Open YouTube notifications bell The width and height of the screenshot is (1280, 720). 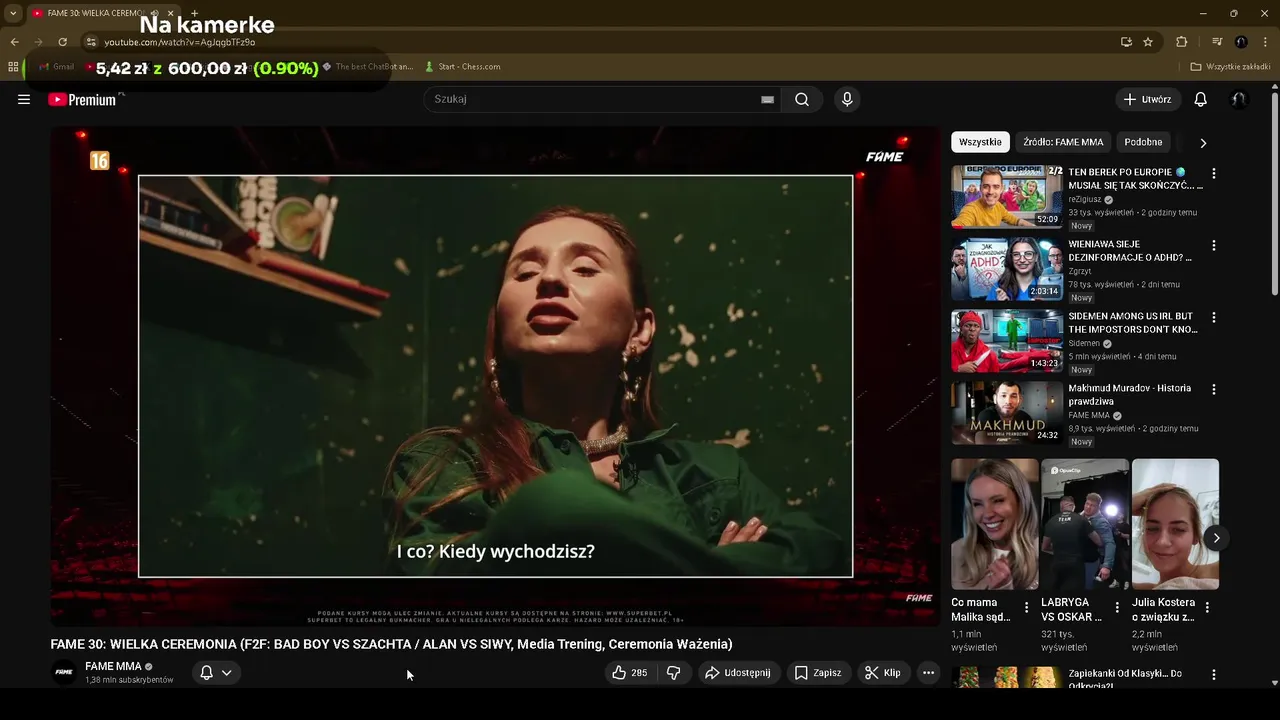pos(1201,99)
